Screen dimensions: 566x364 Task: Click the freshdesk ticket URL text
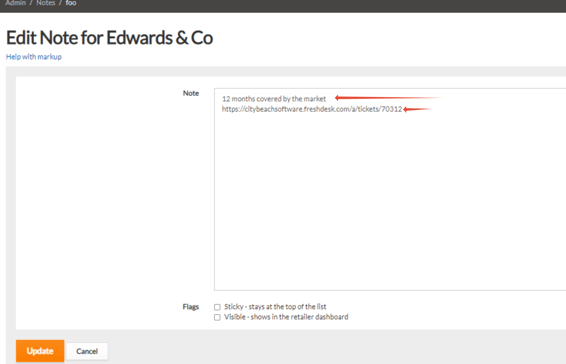point(312,109)
